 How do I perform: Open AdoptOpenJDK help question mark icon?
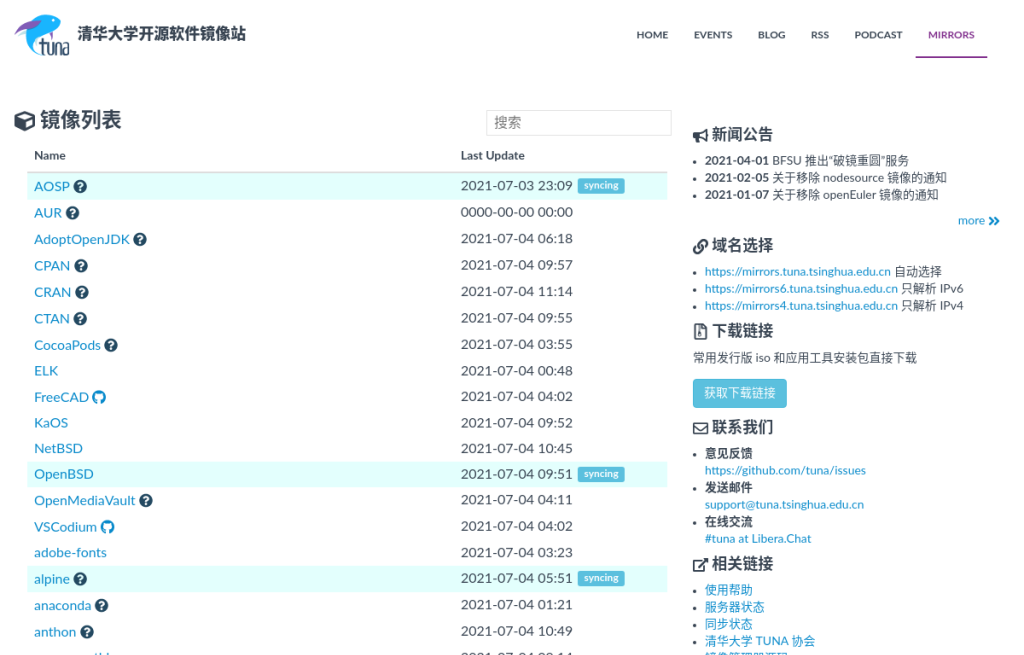click(x=140, y=240)
